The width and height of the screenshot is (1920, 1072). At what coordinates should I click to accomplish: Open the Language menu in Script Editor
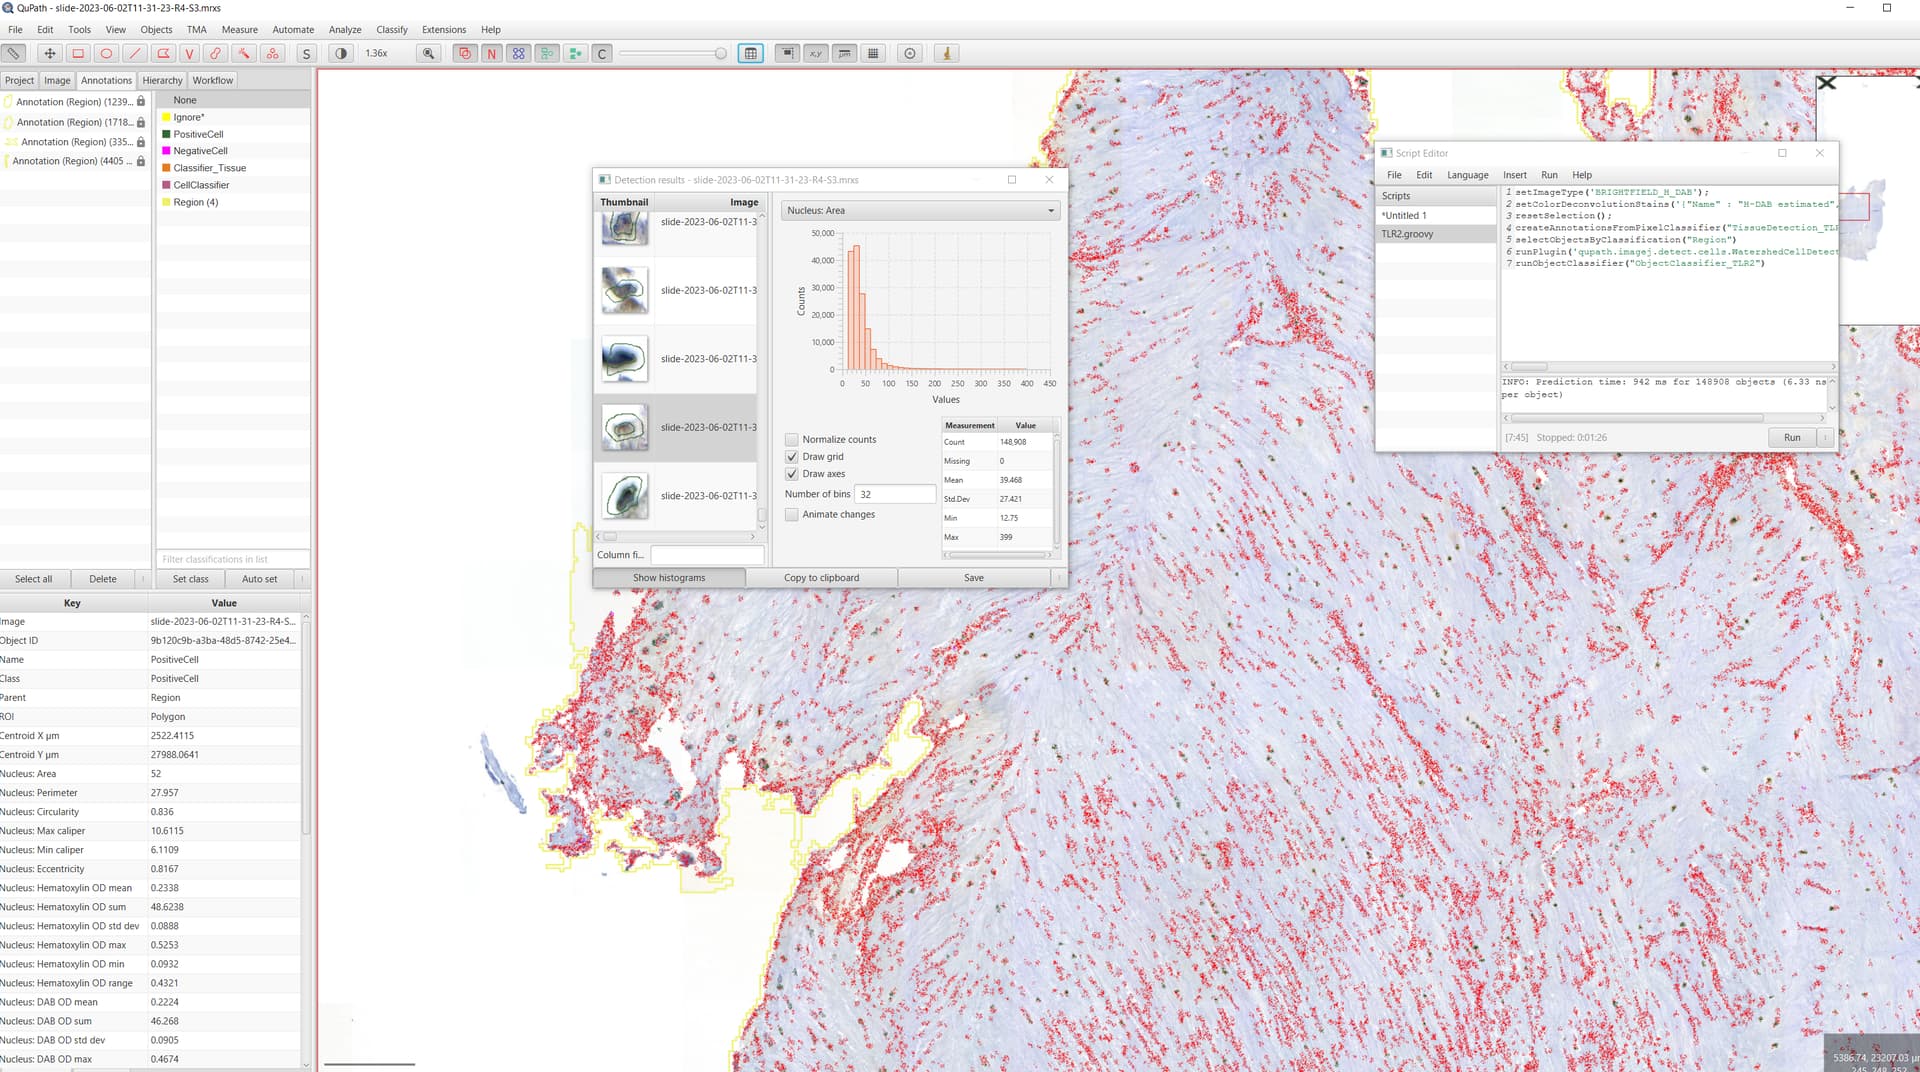click(1467, 175)
